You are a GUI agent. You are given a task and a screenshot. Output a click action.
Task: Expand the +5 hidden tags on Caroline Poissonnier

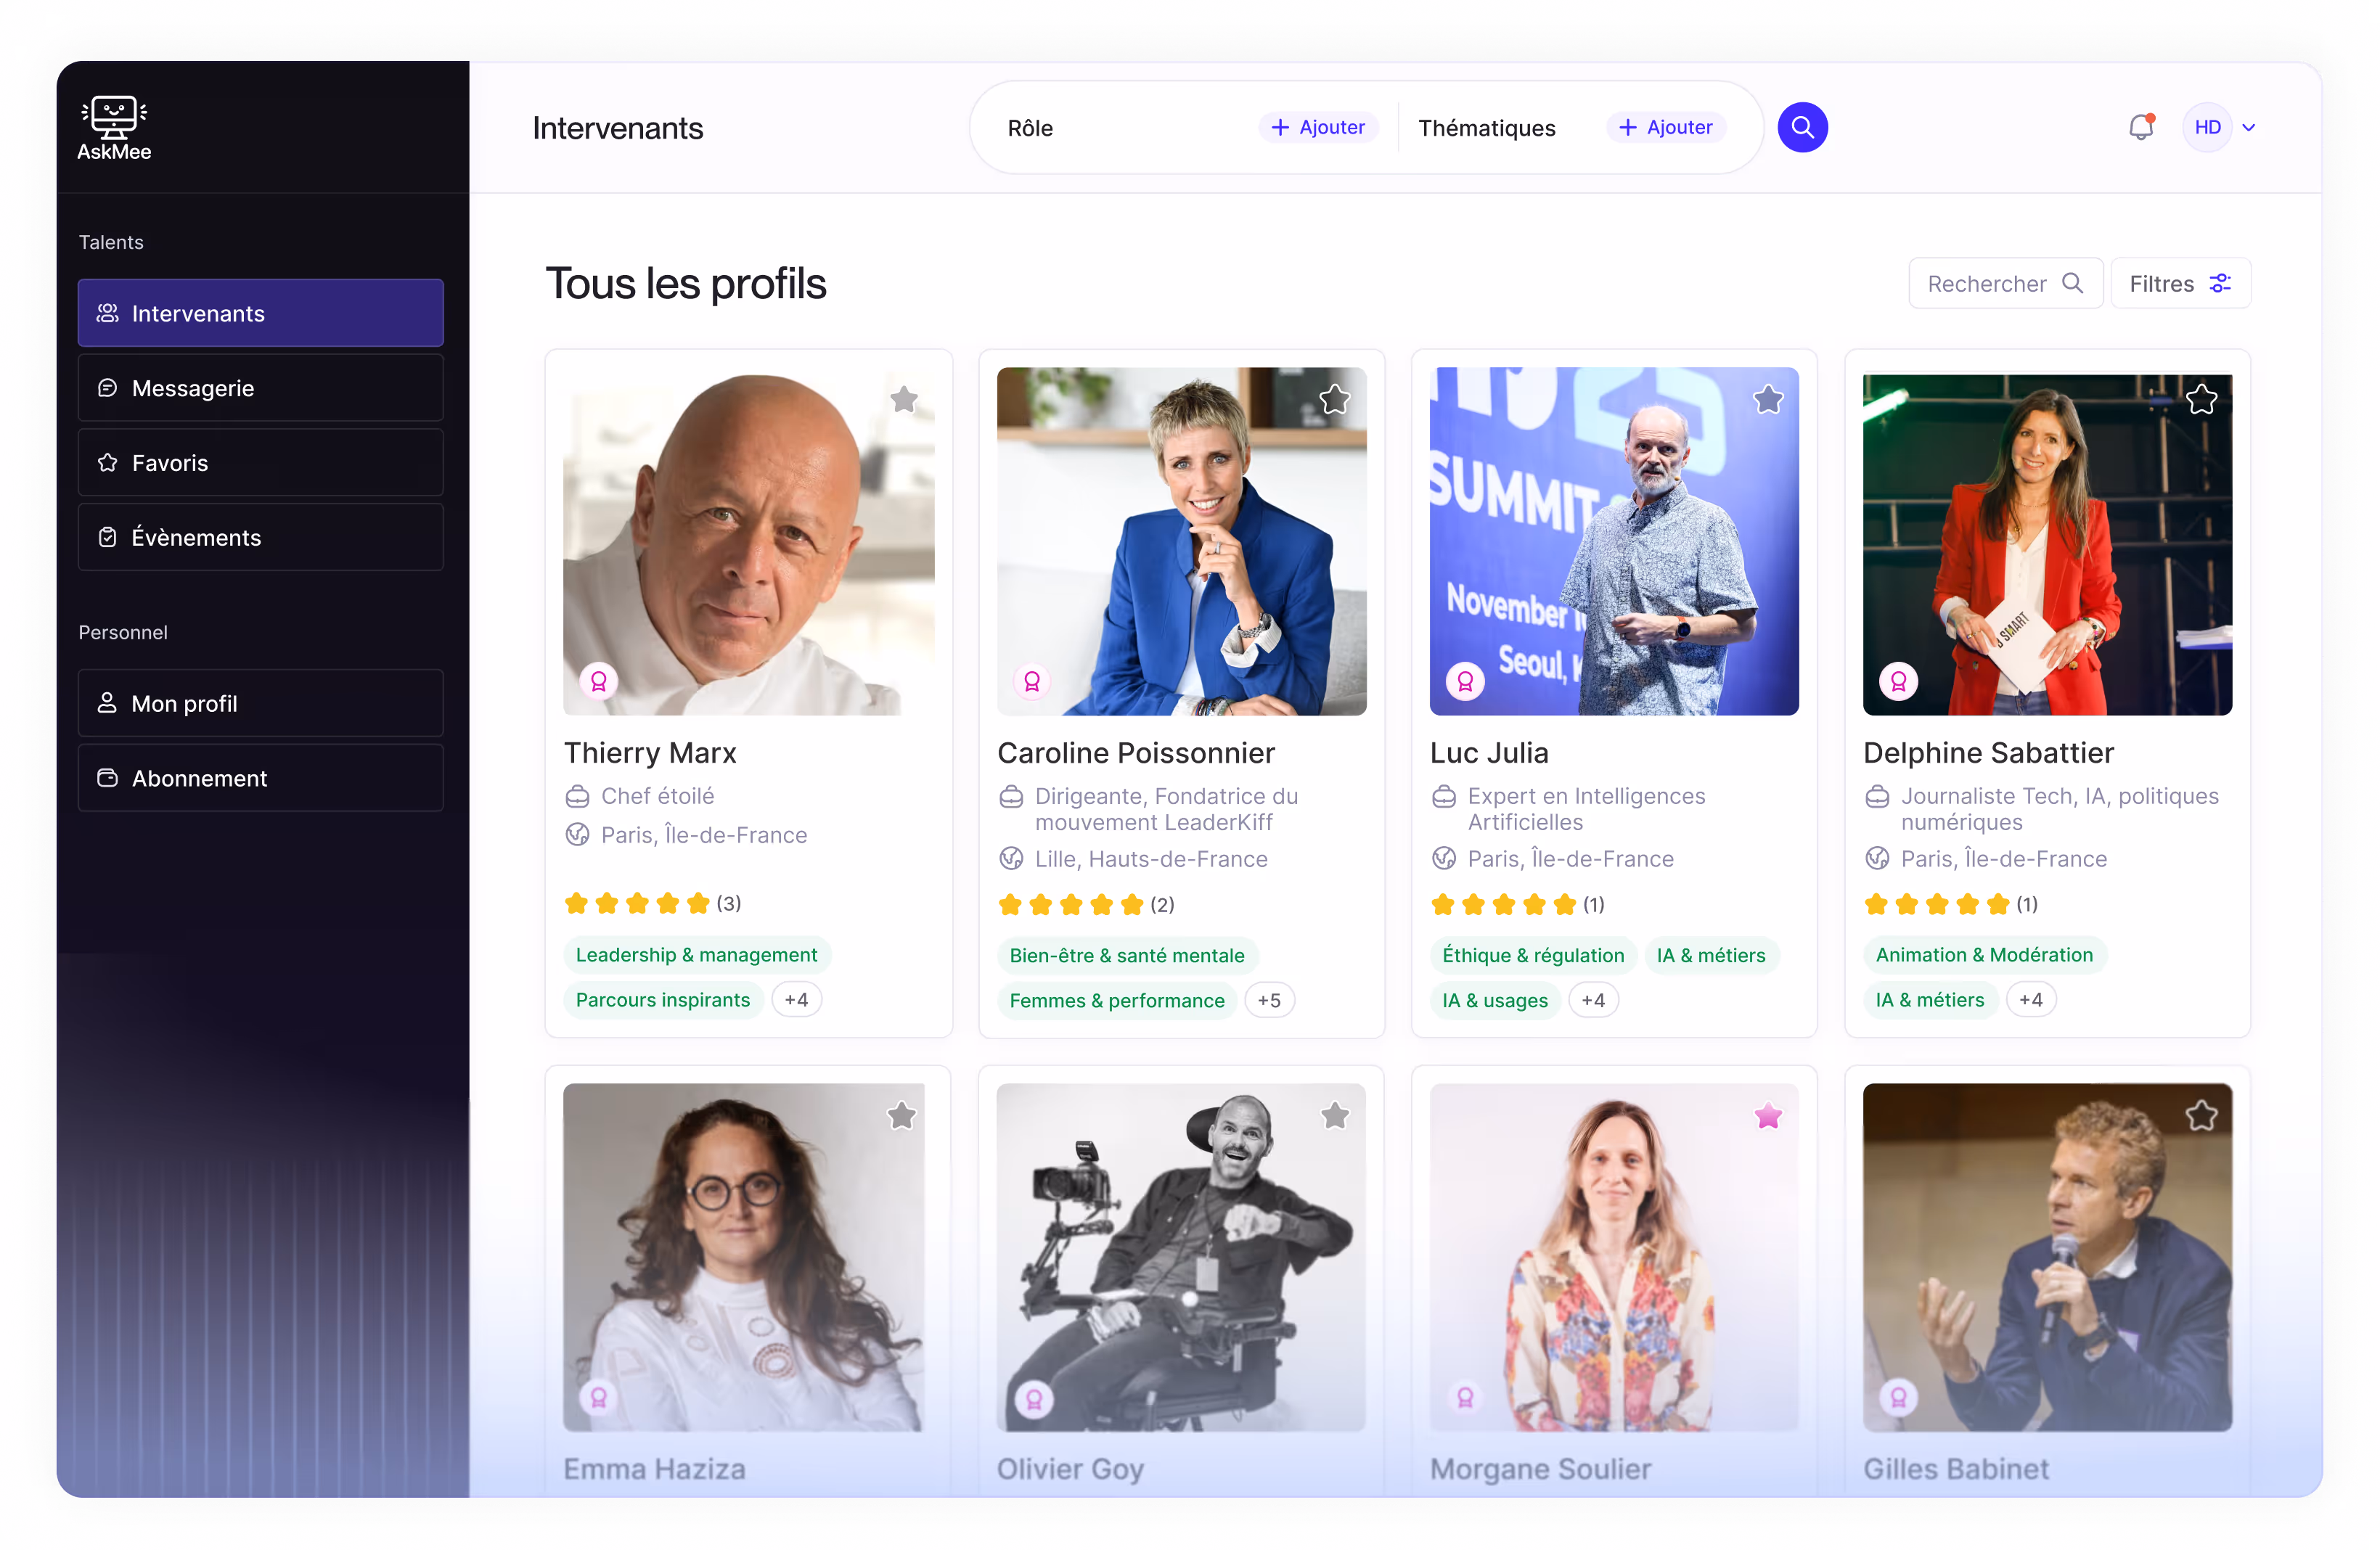click(x=1269, y=999)
